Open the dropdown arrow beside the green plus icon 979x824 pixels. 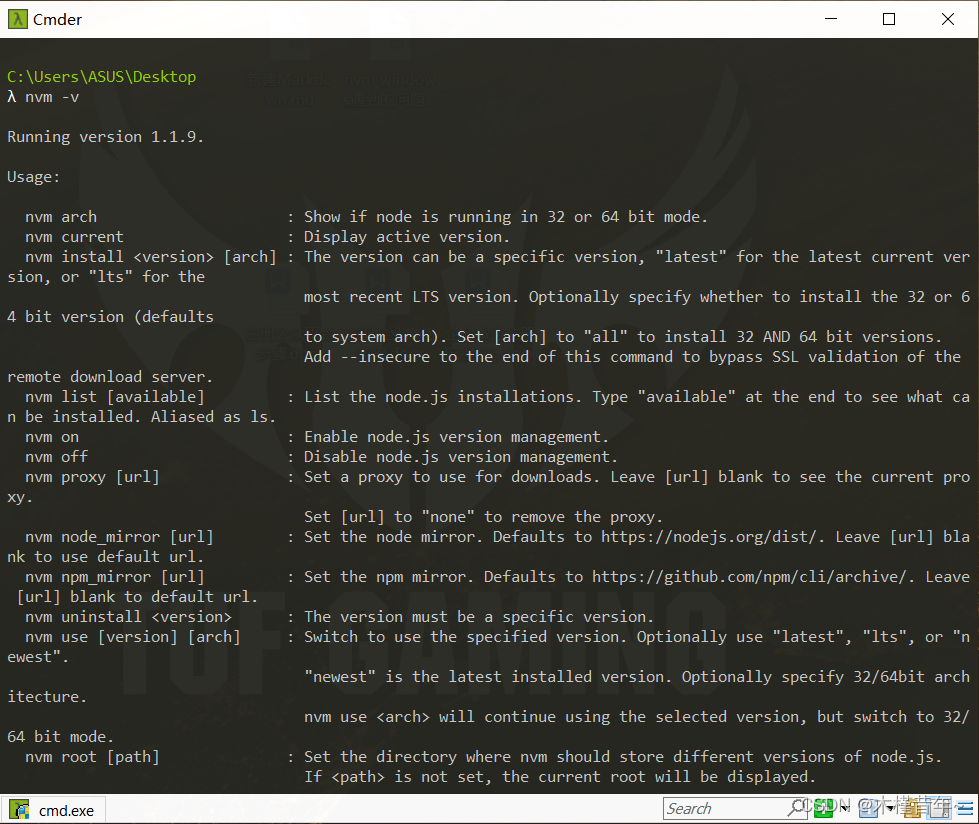click(x=845, y=808)
